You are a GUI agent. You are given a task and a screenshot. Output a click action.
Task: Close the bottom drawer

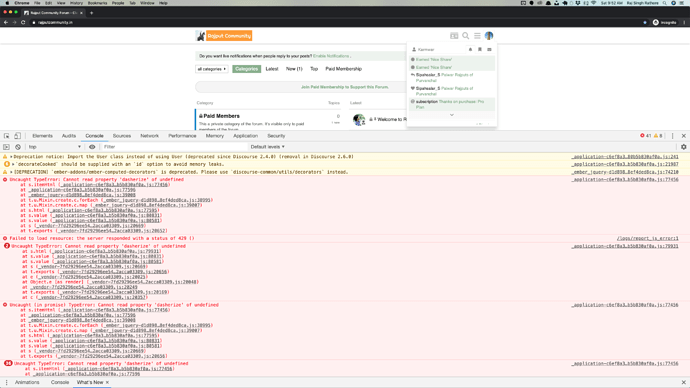(x=683, y=382)
